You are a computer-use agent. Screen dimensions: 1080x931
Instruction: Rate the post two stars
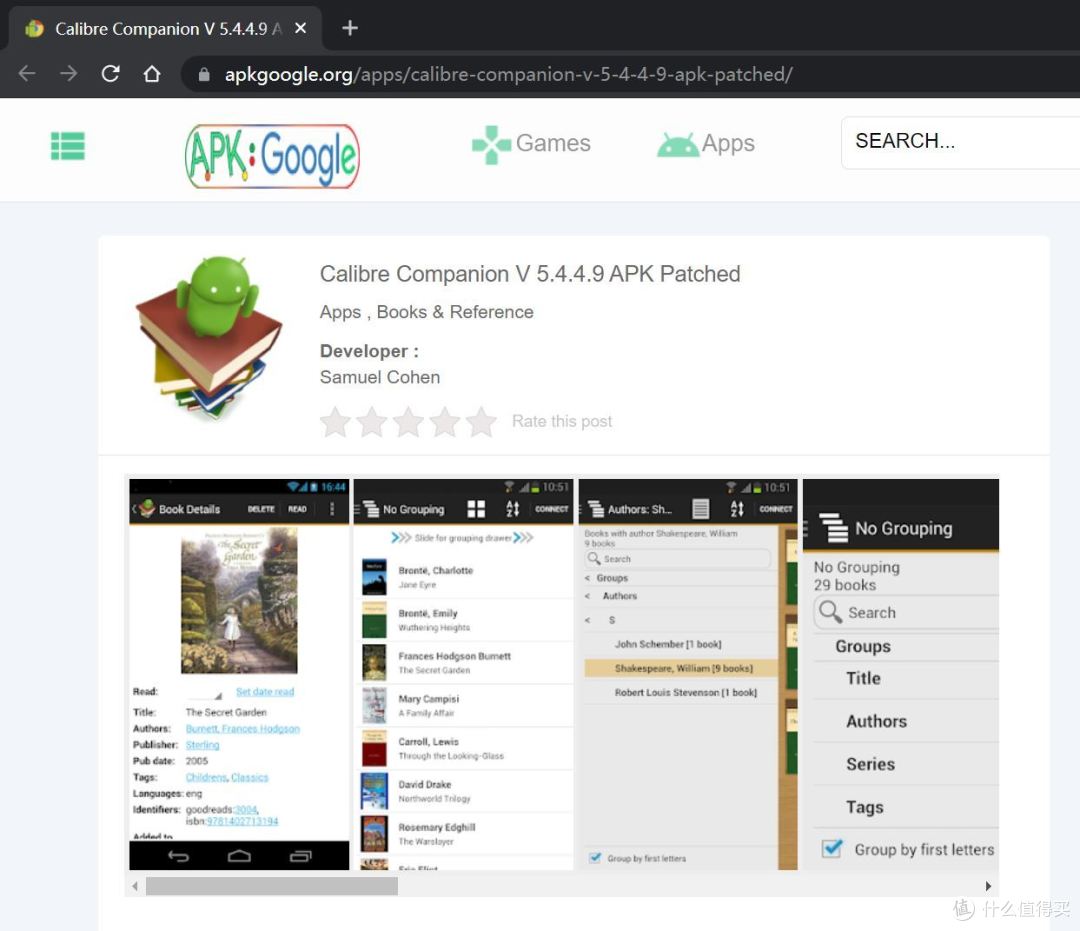pos(372,421)
